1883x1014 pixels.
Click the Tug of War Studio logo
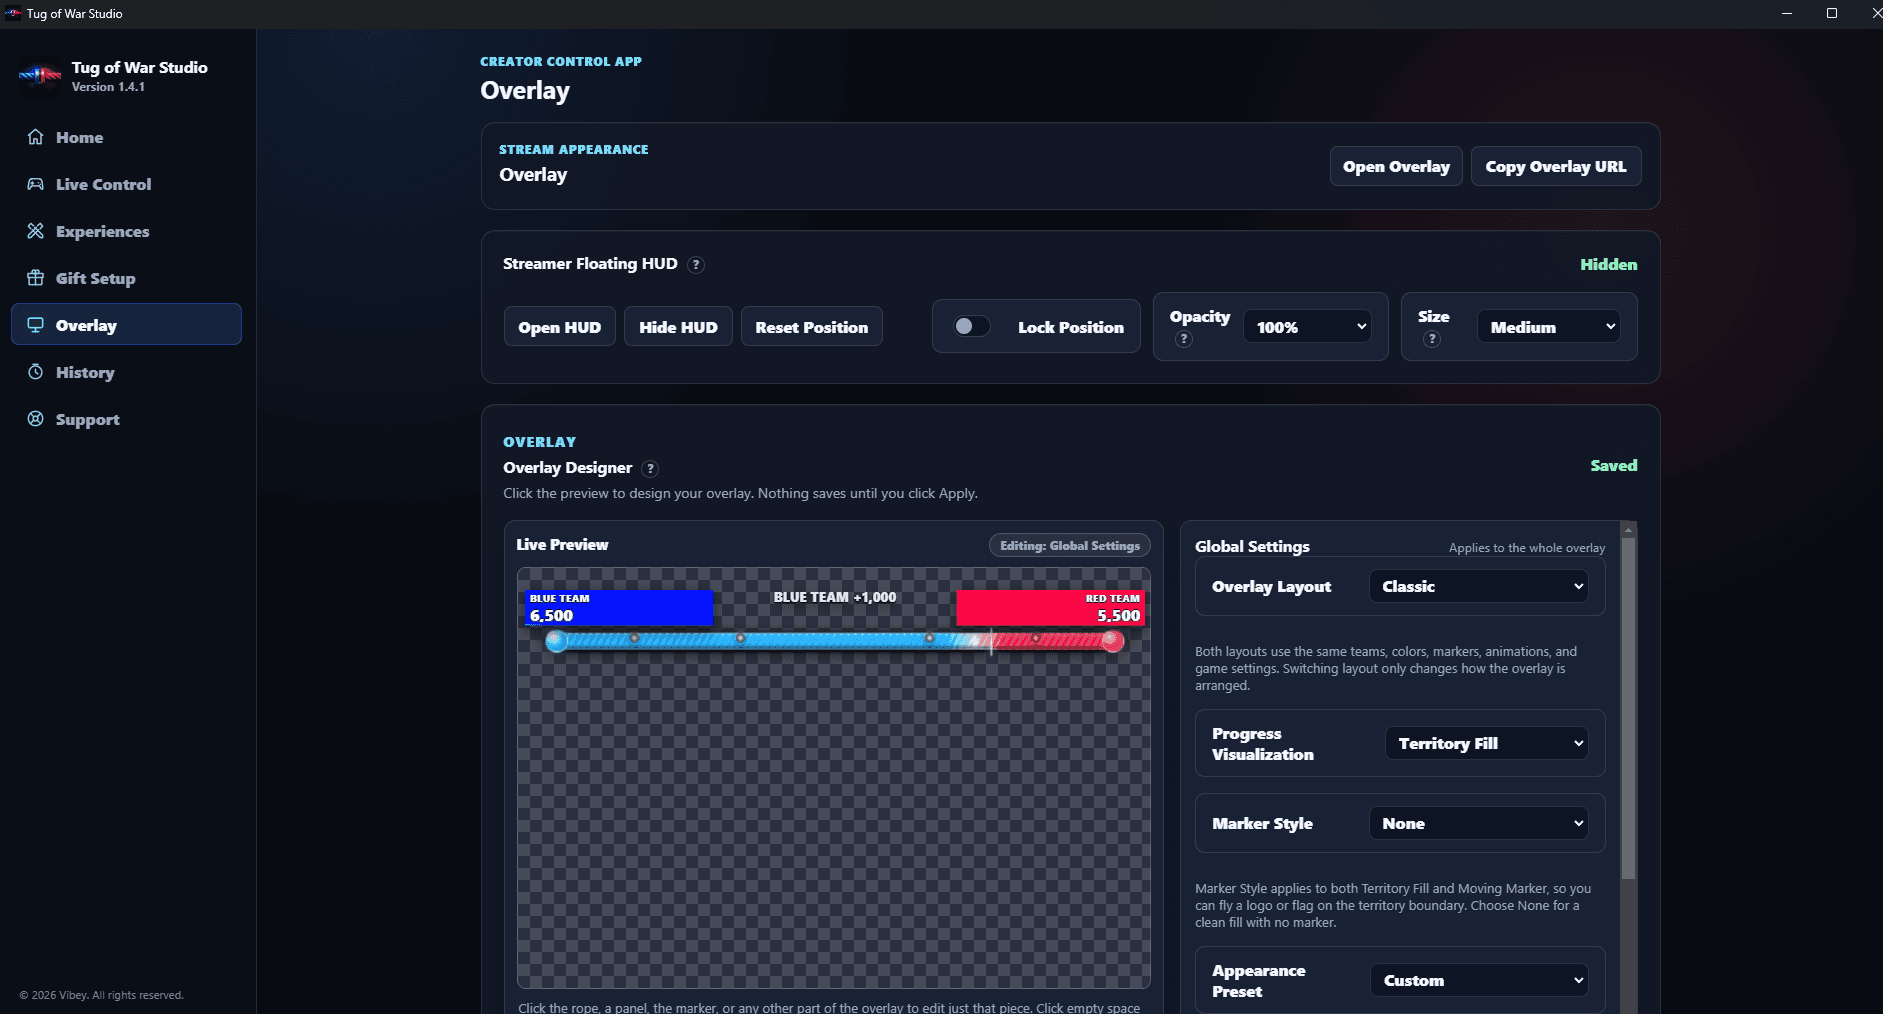point(40,75)
